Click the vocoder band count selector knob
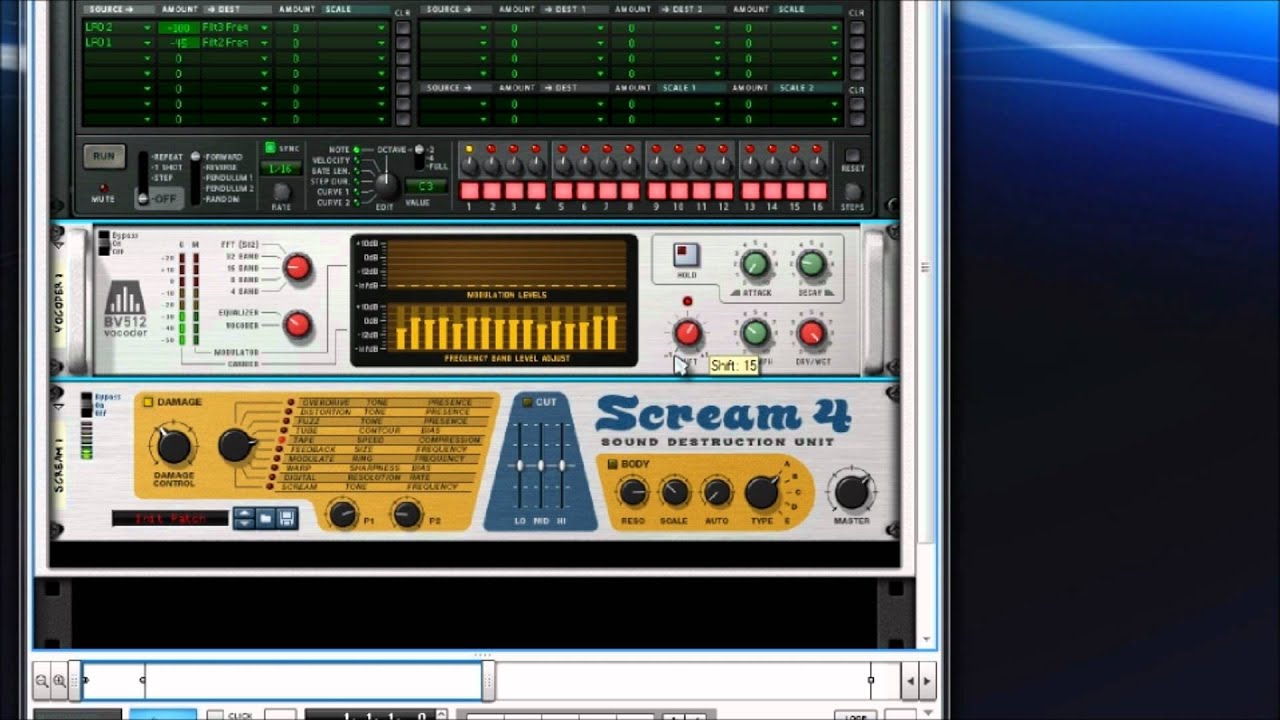 pyautogui.click(x=297, y=267)
